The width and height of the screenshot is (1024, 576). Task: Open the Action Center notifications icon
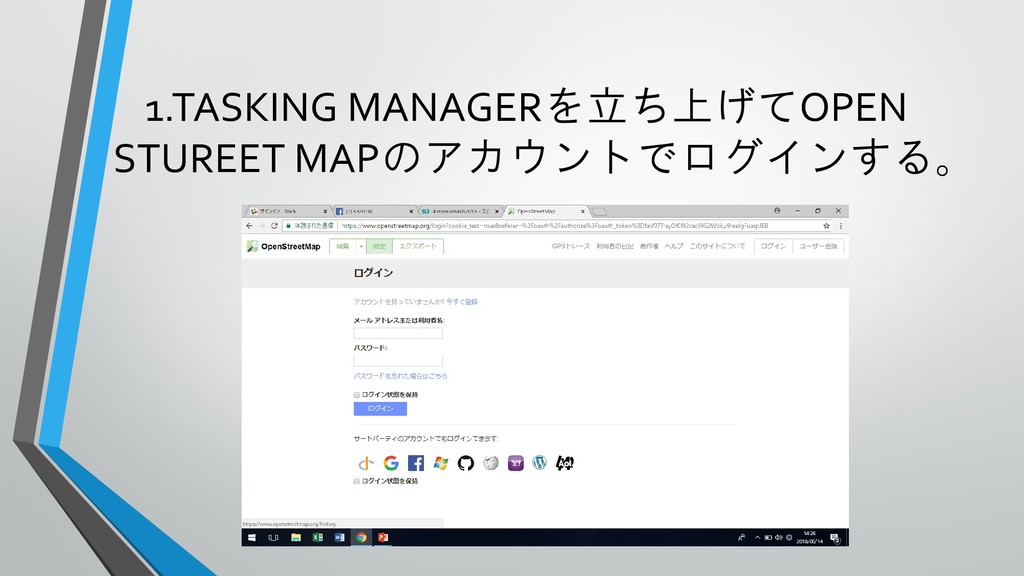tap(835, 537)
